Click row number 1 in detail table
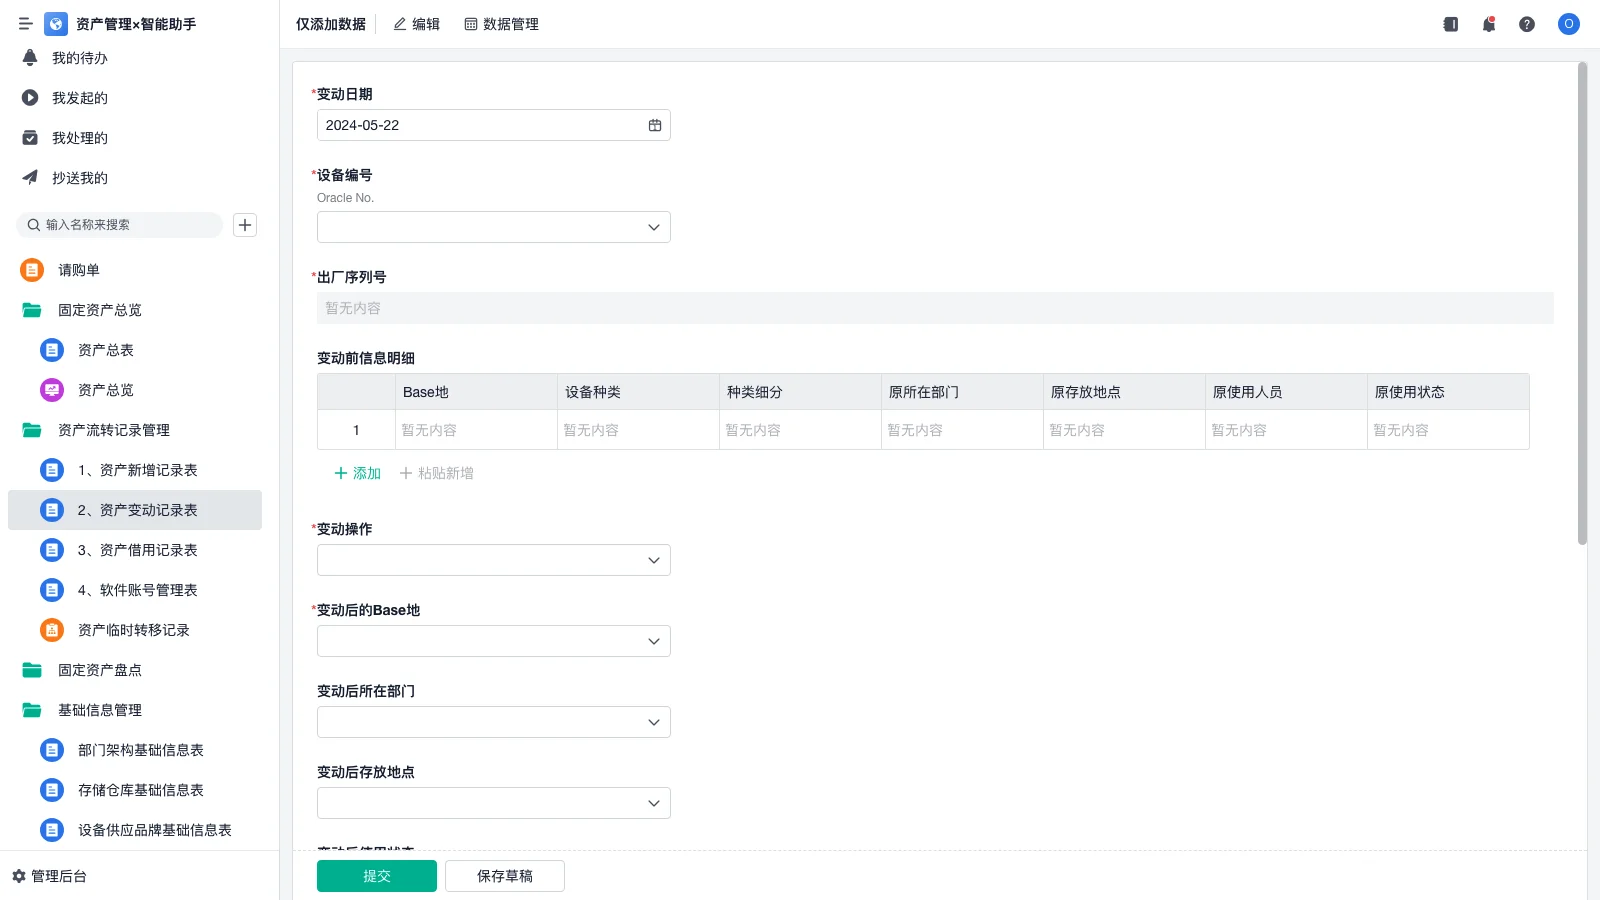The width and height of the screenshot is (1600, 900). pyautogui.click(x=356, y=430)
